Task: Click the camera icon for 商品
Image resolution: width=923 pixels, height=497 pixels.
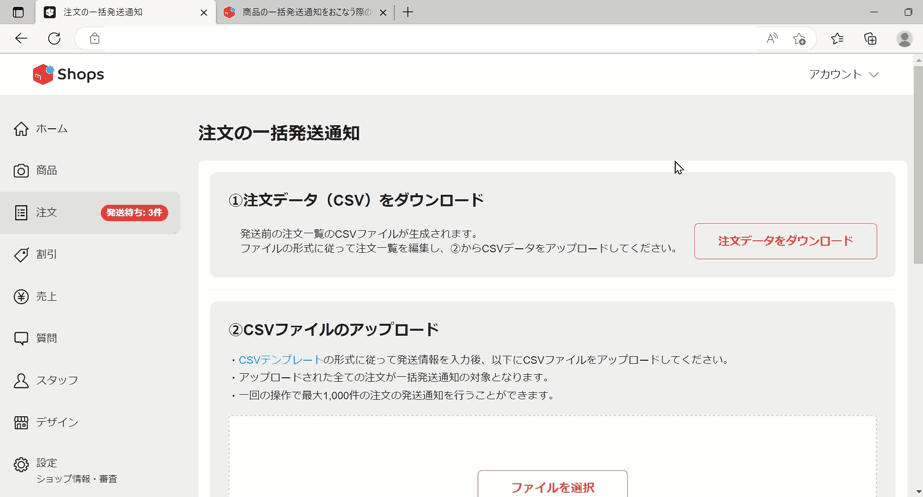Action: click(x=21, y=171)
